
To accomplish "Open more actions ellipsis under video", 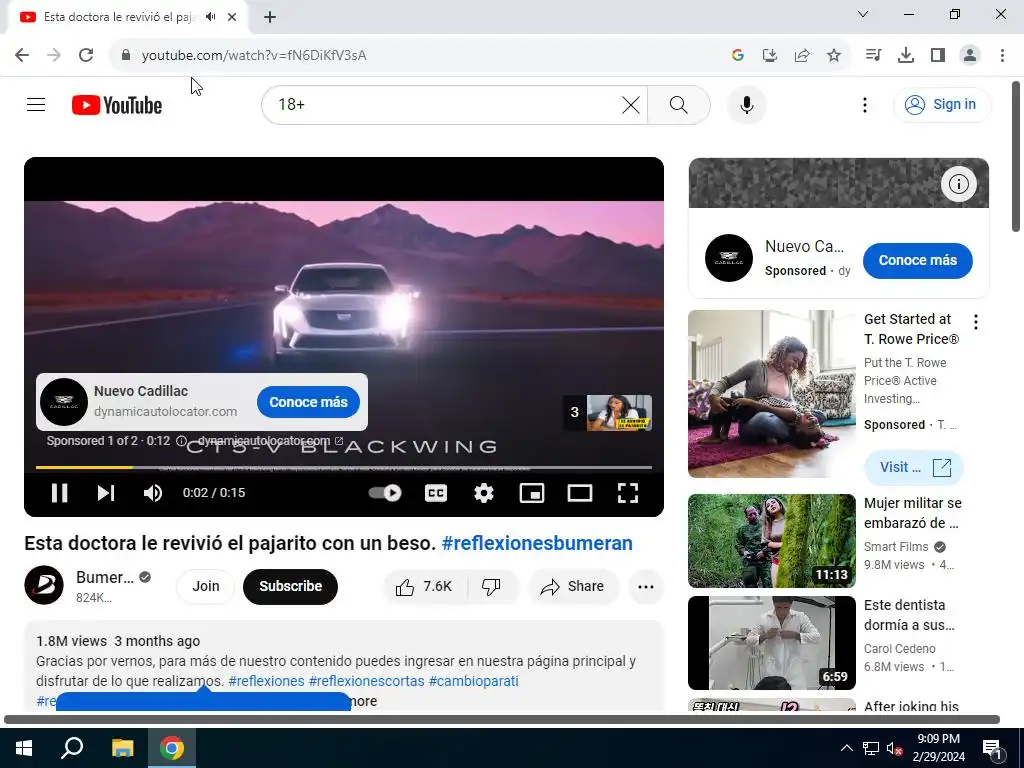I will click(x=646, y=586).
